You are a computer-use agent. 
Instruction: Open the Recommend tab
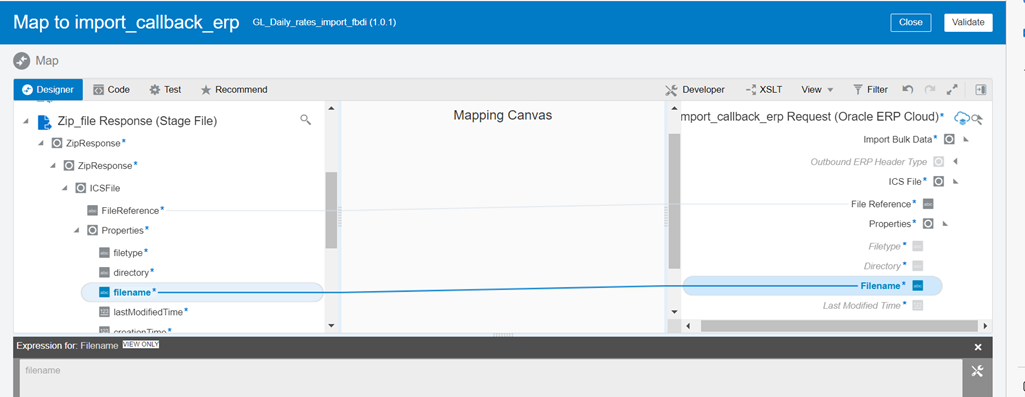[233, 90]
